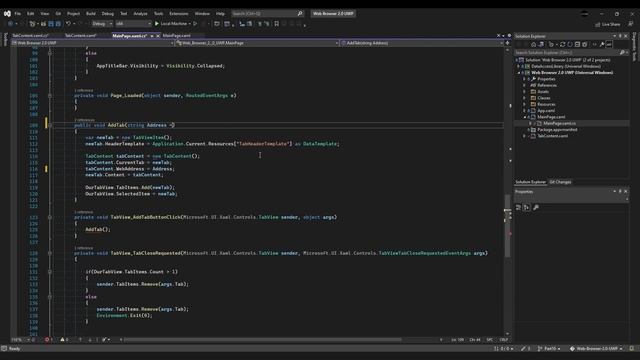Select MainPage.xaml.cs in Solution Explorer
Image resolution: width=640 pixels, height=360 pixels.
point(559,123)
